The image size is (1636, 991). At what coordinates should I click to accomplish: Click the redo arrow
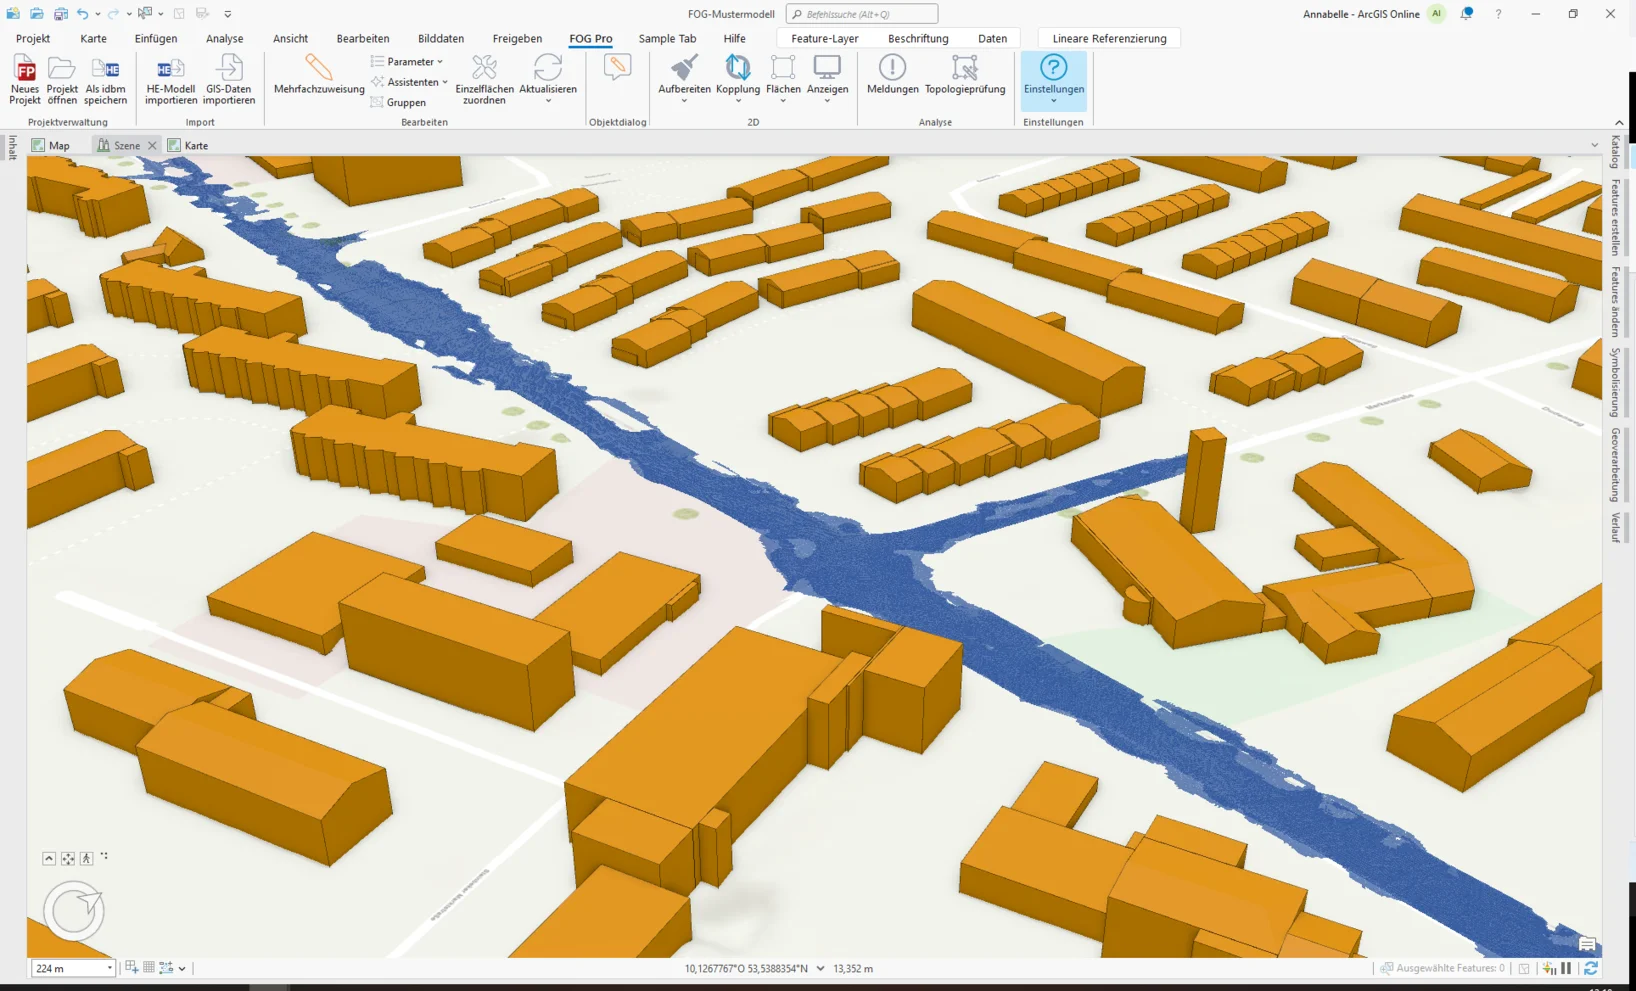113,14
